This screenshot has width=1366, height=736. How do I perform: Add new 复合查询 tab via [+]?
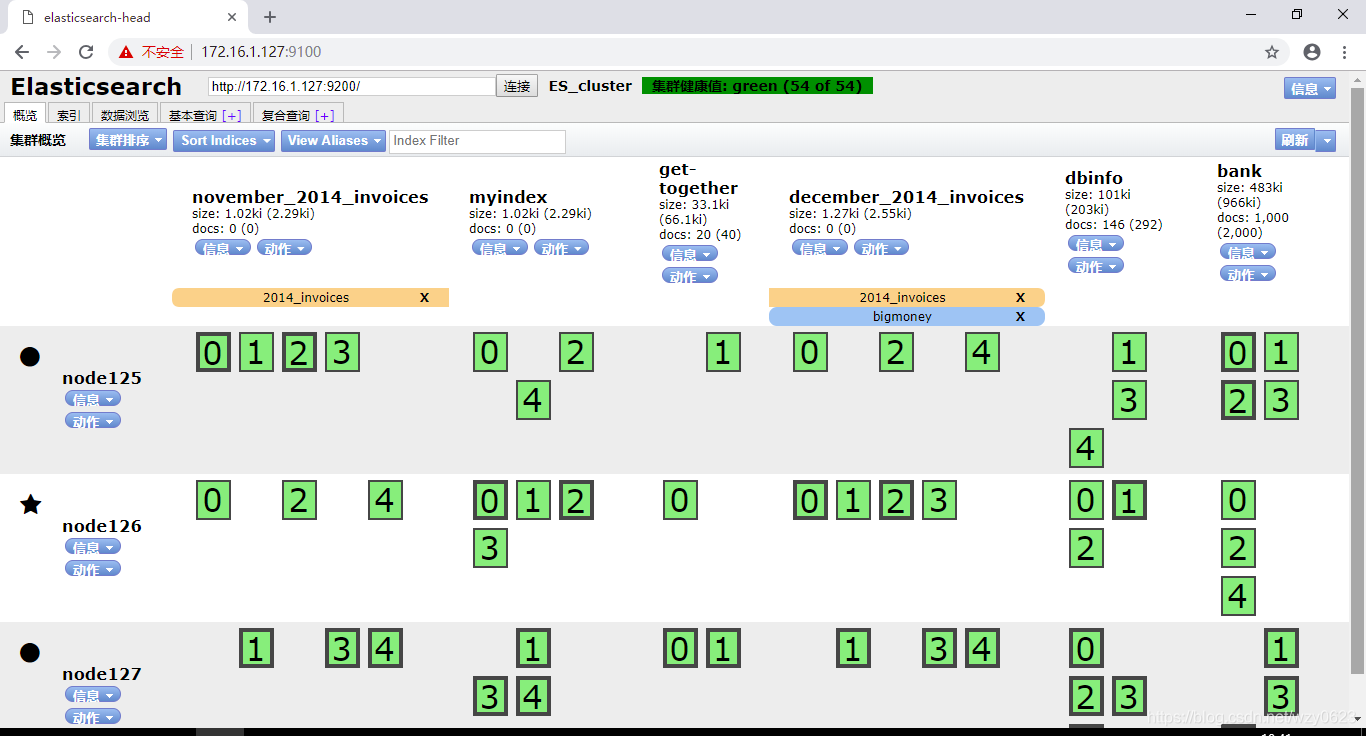(x=324, y=116)
